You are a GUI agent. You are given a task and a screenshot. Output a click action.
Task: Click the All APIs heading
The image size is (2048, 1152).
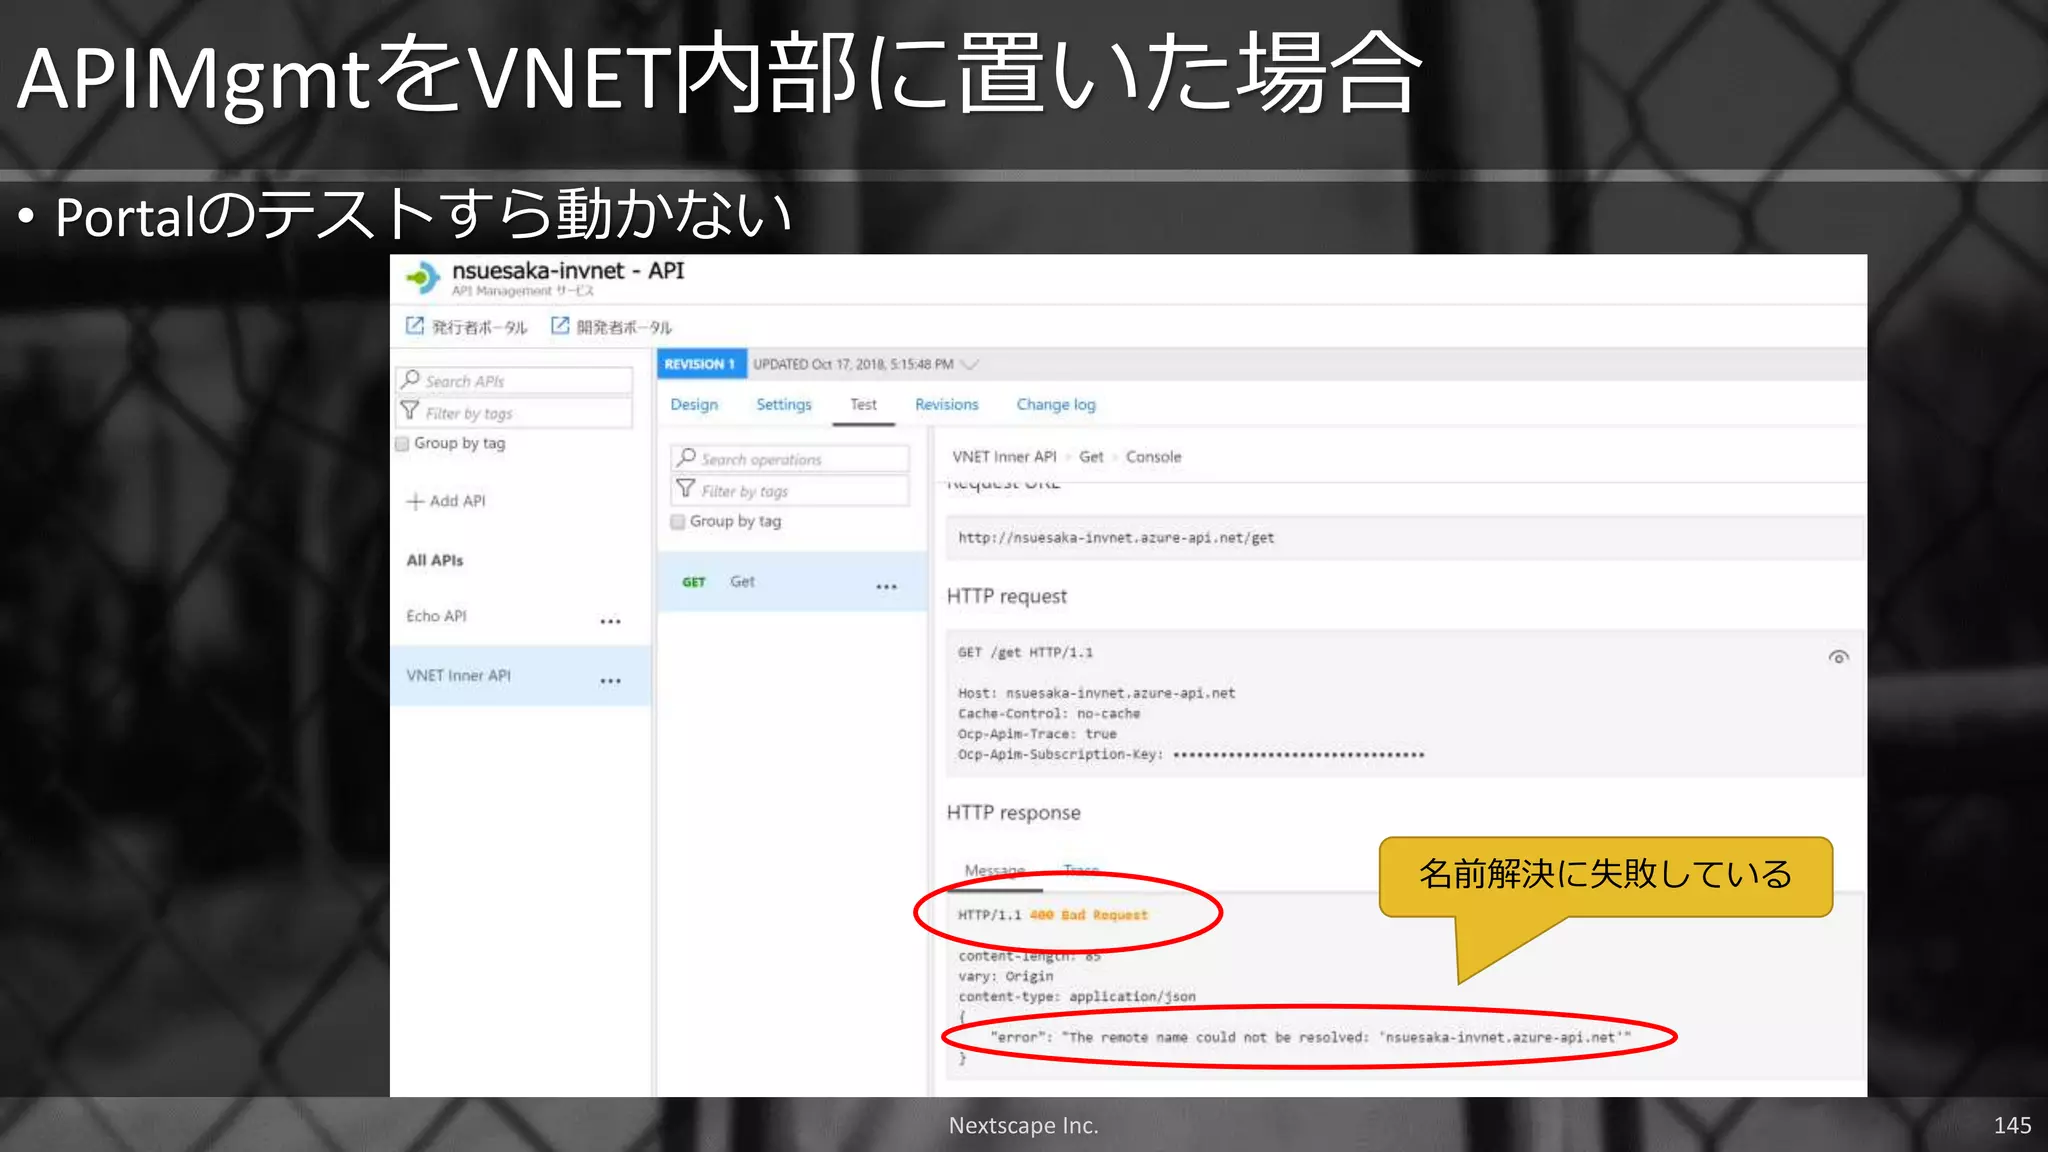click(x=435, y=560)
